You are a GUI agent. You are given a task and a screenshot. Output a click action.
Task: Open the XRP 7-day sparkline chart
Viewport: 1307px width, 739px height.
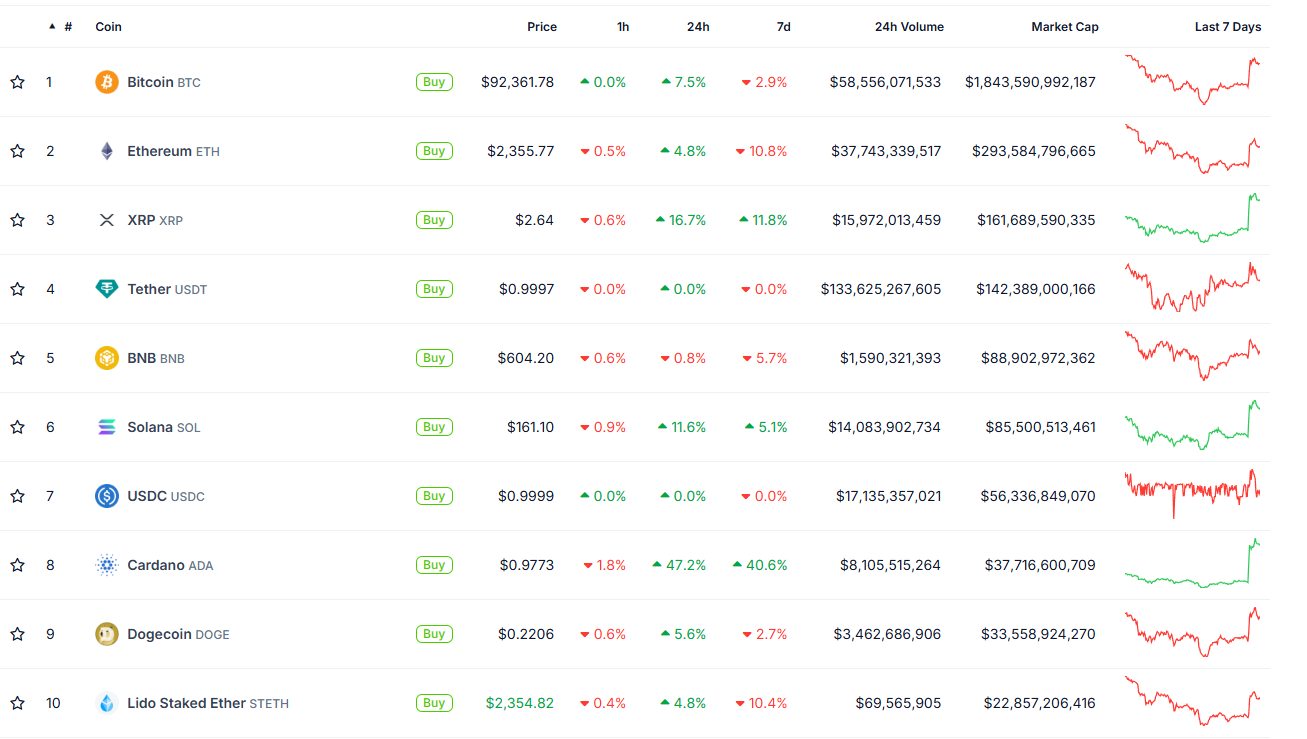[x=1192, y=218]
